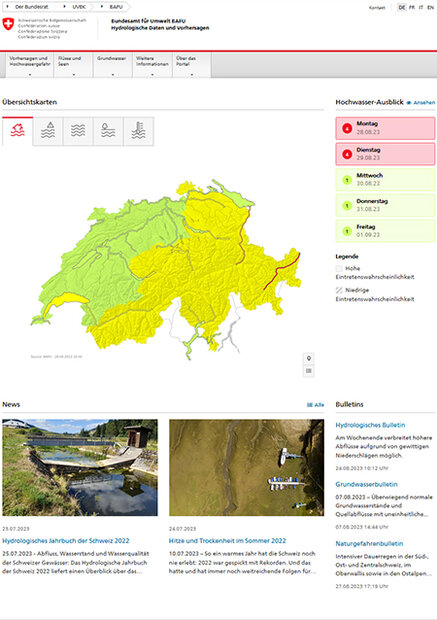Open the water warning triangle map tab
This screenshot has width=437, height=620.
click(48, 131)
